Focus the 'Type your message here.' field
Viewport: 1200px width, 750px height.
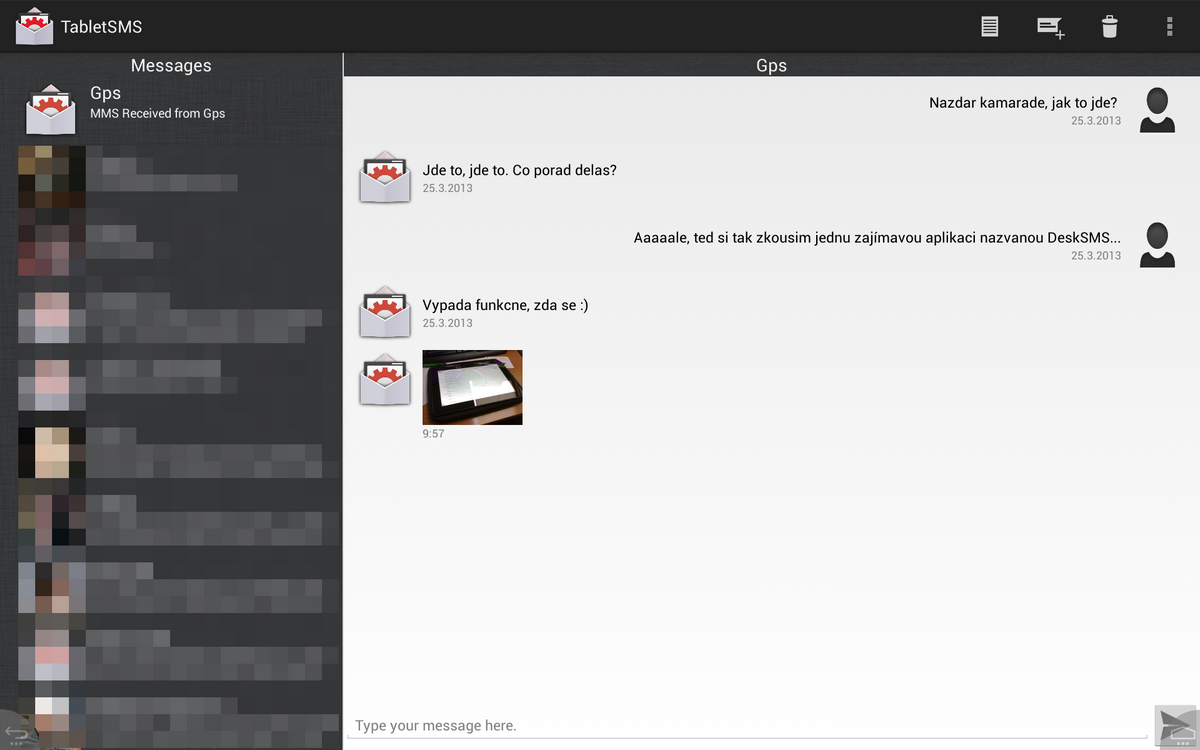coord(747,725)
